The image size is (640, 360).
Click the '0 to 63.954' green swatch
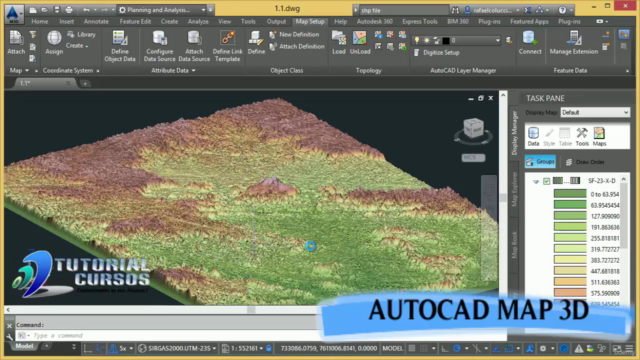point(570,194)
